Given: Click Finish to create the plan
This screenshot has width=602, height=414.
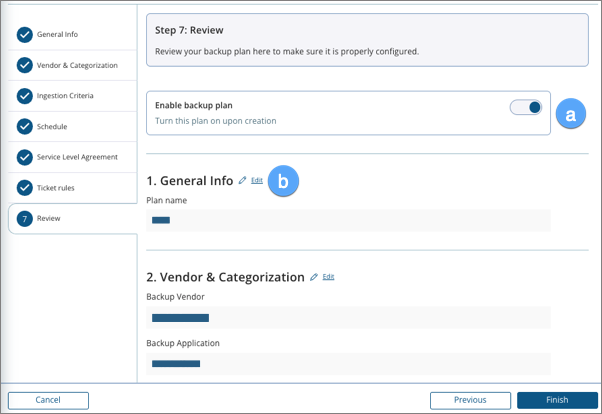Looking at the screenshot, I should point(557,400).
